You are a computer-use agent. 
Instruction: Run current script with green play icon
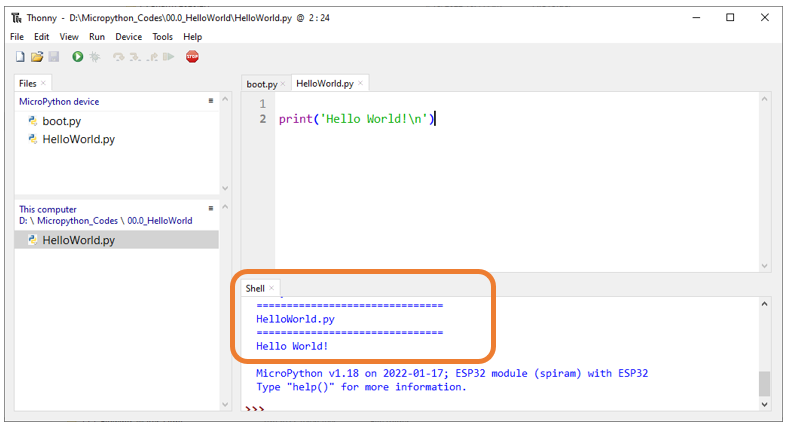[78, 56]
